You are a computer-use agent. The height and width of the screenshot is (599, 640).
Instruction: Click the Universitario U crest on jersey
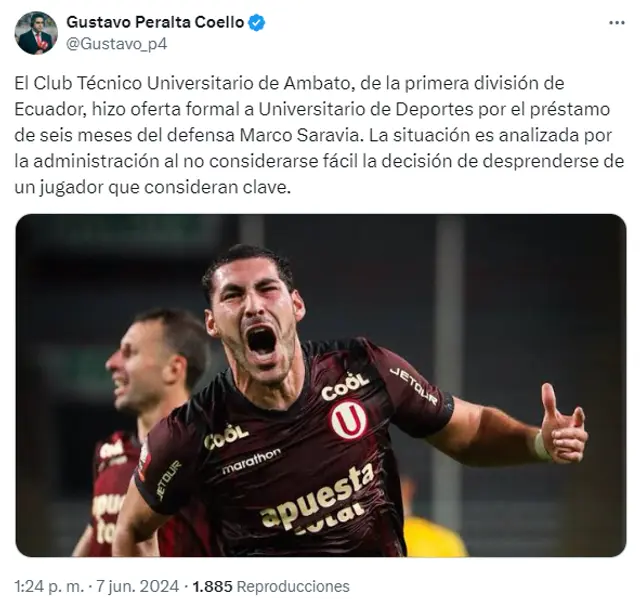(x=348, y=419)
